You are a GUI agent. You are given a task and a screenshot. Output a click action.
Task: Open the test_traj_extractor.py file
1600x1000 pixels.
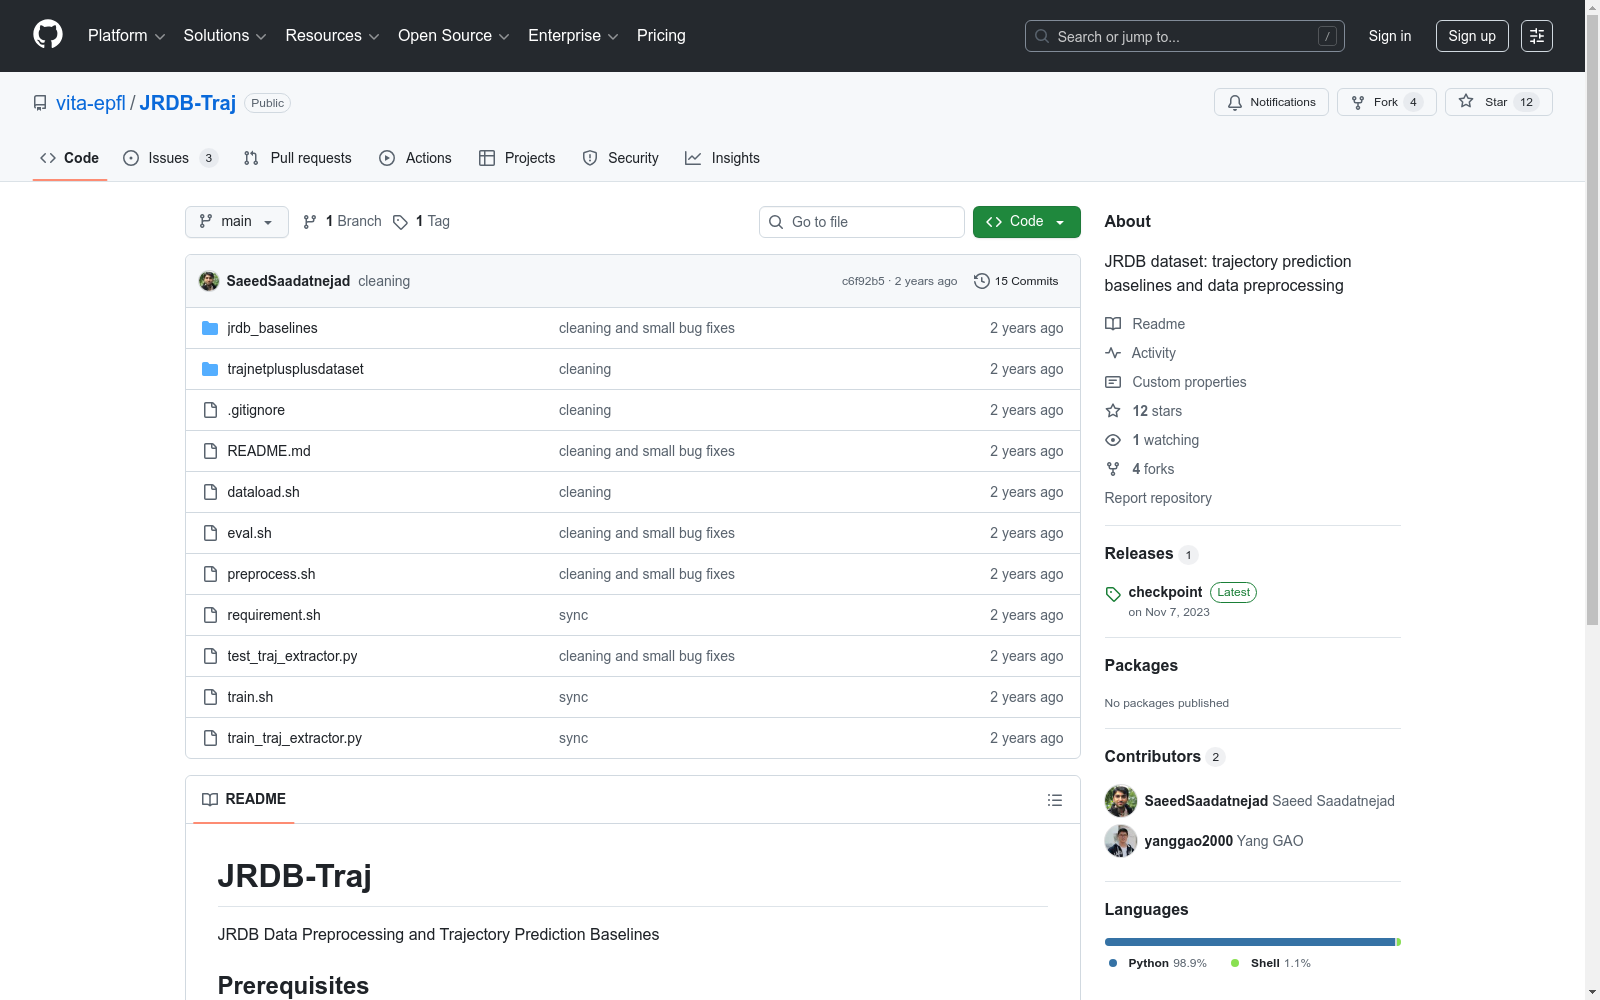[x=292, y=656]
